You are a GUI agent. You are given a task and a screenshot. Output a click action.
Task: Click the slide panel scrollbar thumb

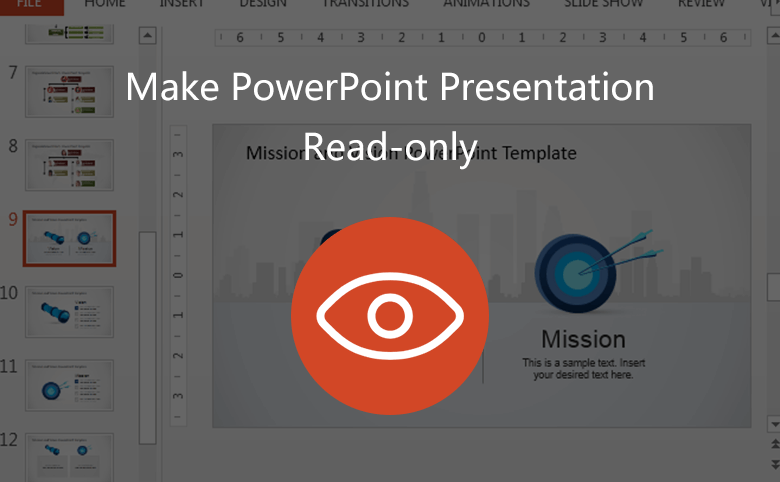[148, 338]
